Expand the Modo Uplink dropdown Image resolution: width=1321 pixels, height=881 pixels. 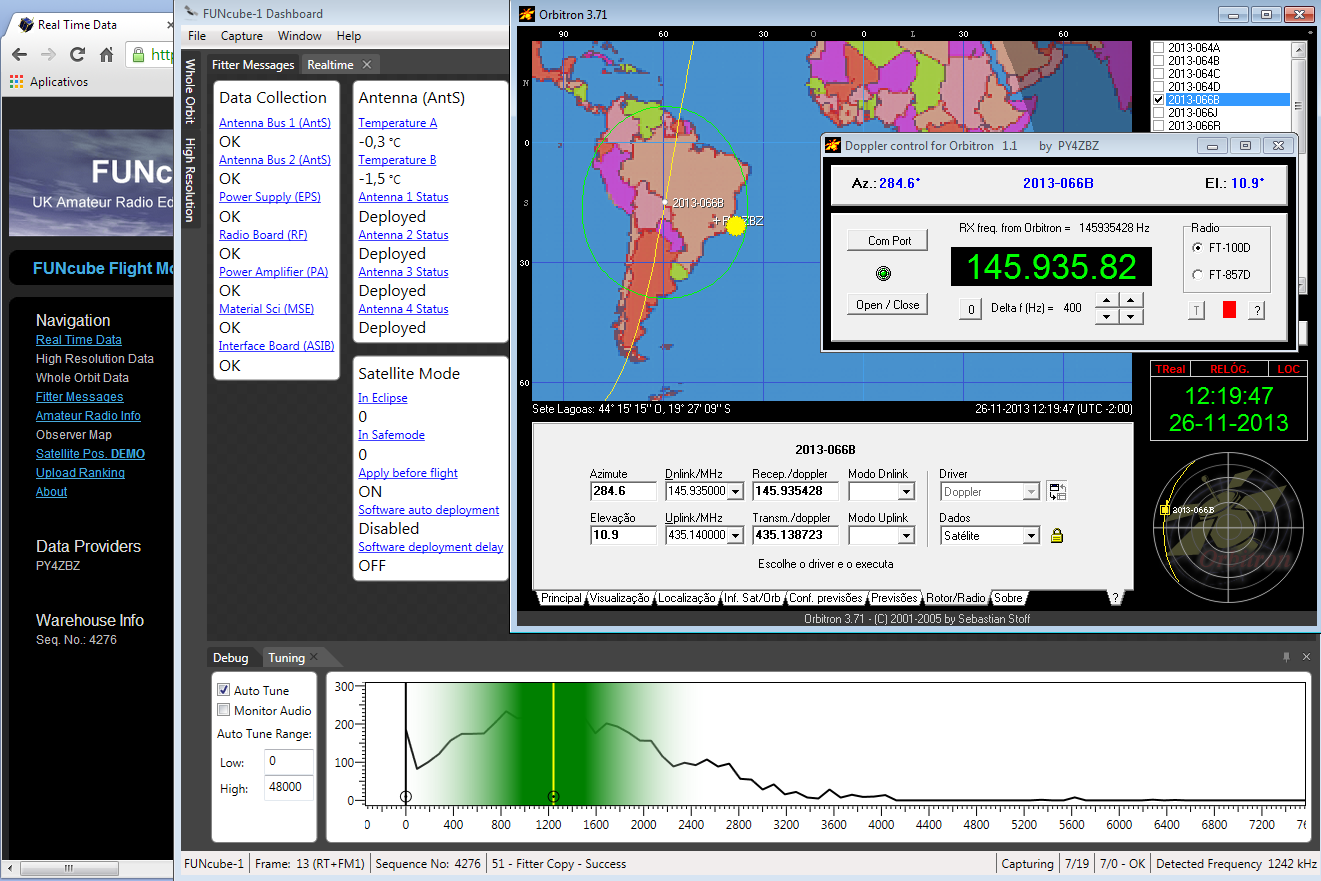(x=906, y=536)
